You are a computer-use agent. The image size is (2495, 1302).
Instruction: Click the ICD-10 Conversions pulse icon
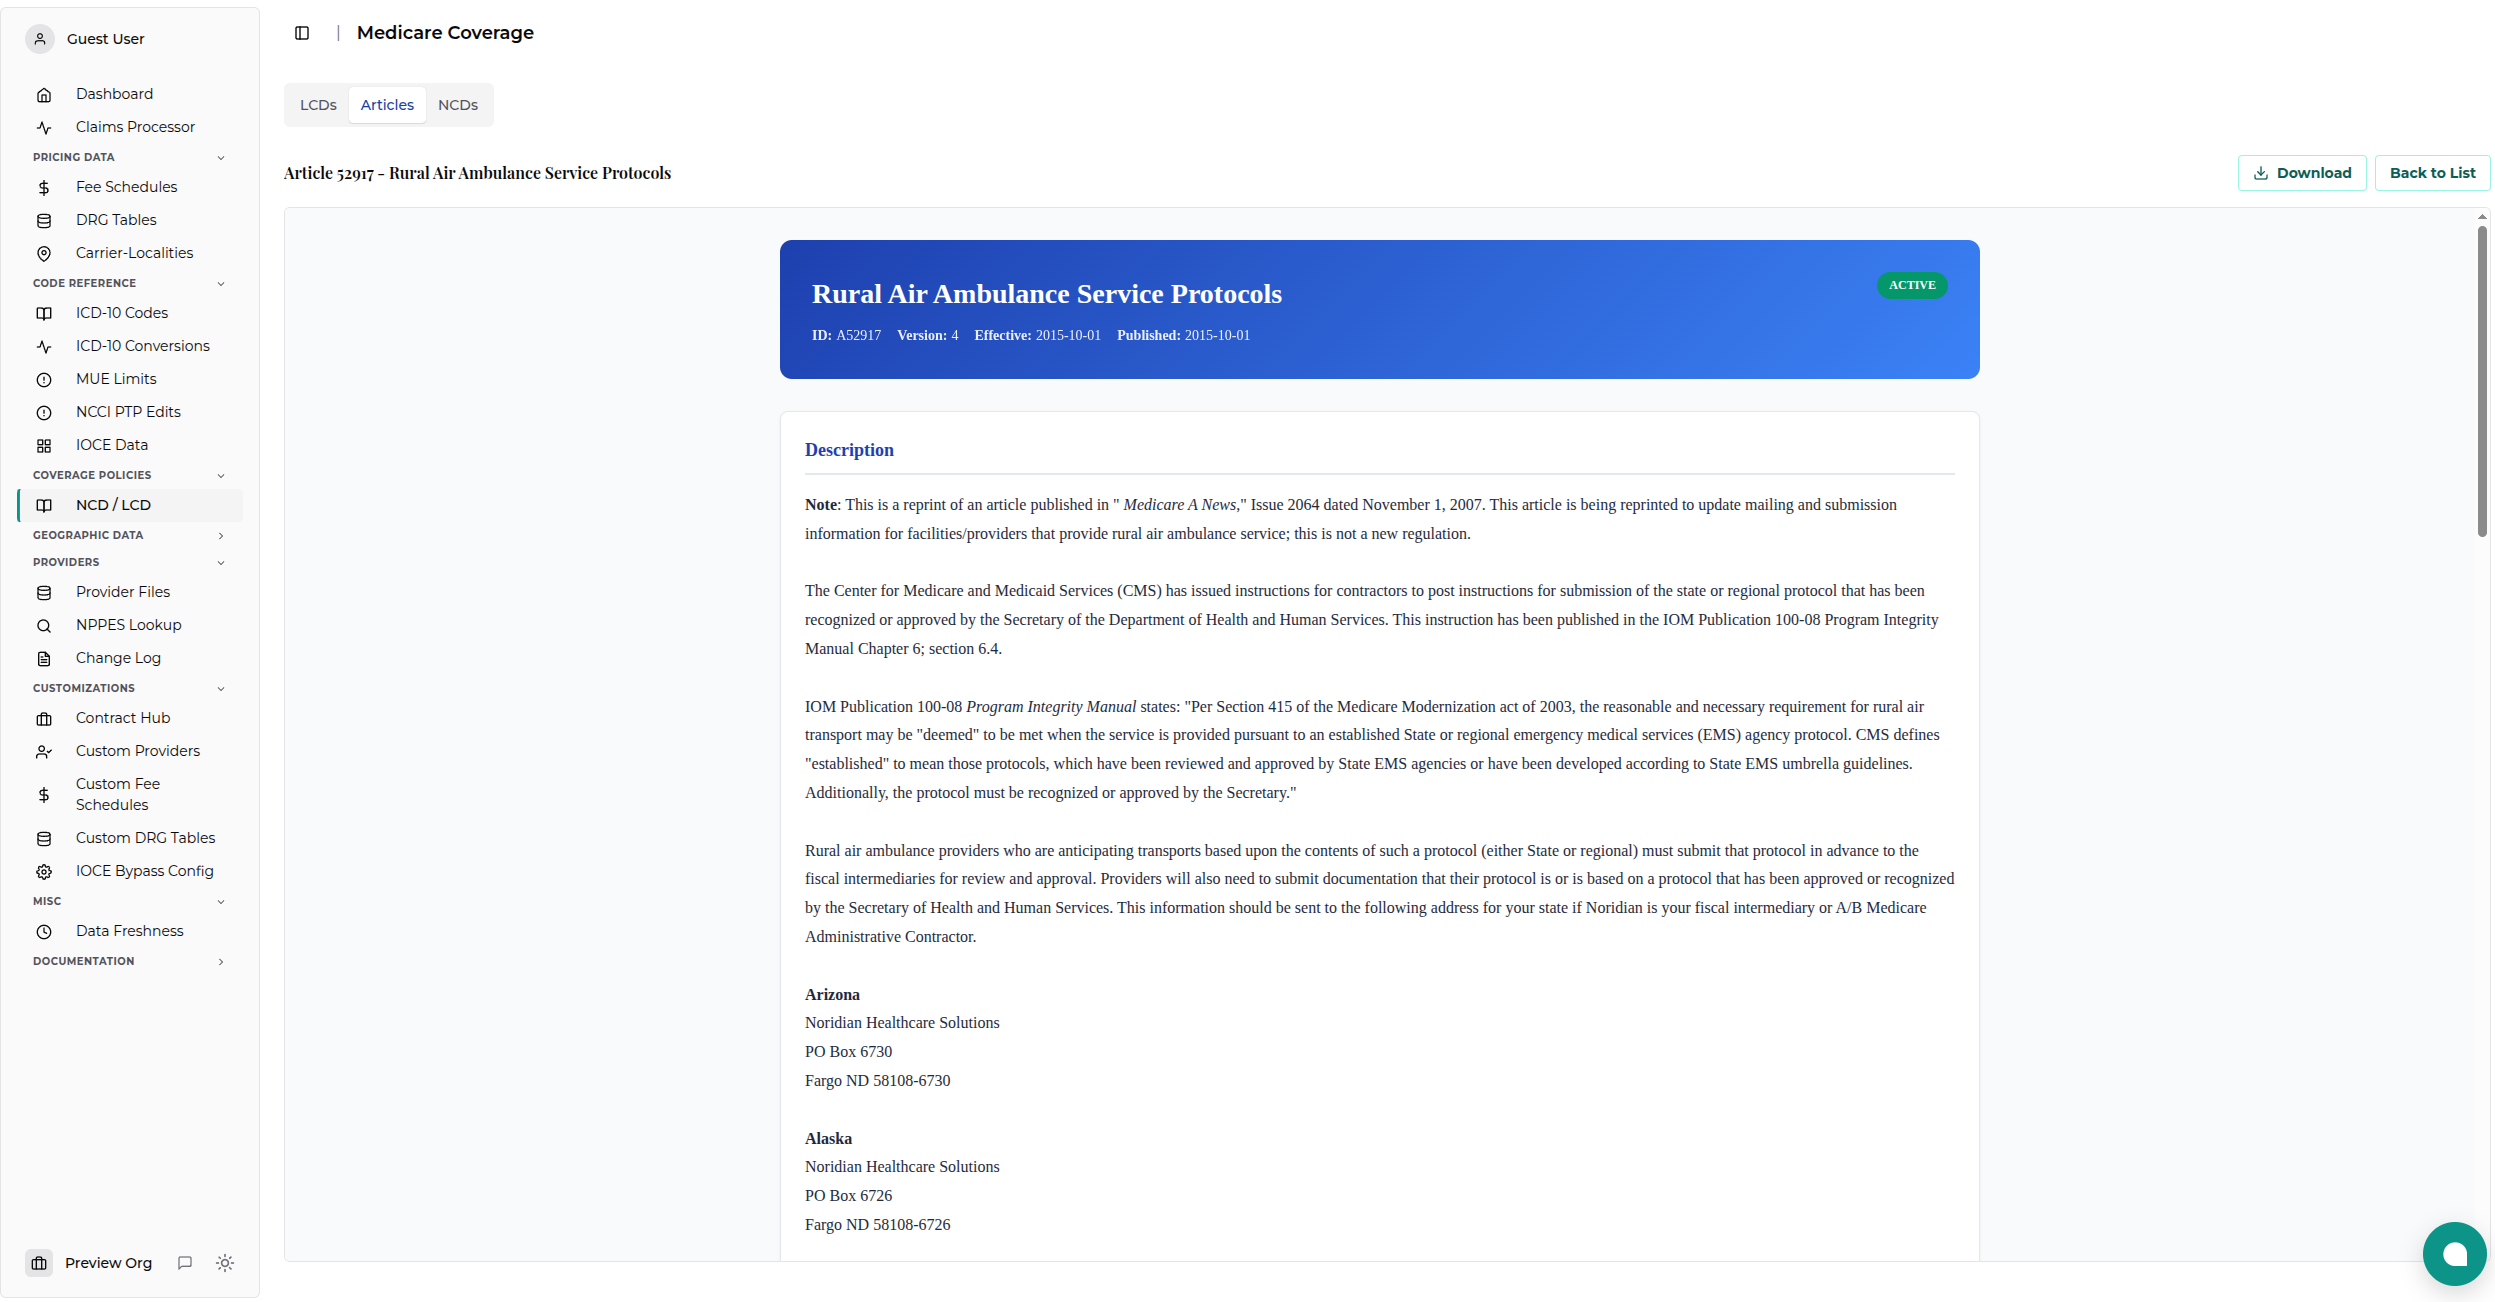[44, 347]
